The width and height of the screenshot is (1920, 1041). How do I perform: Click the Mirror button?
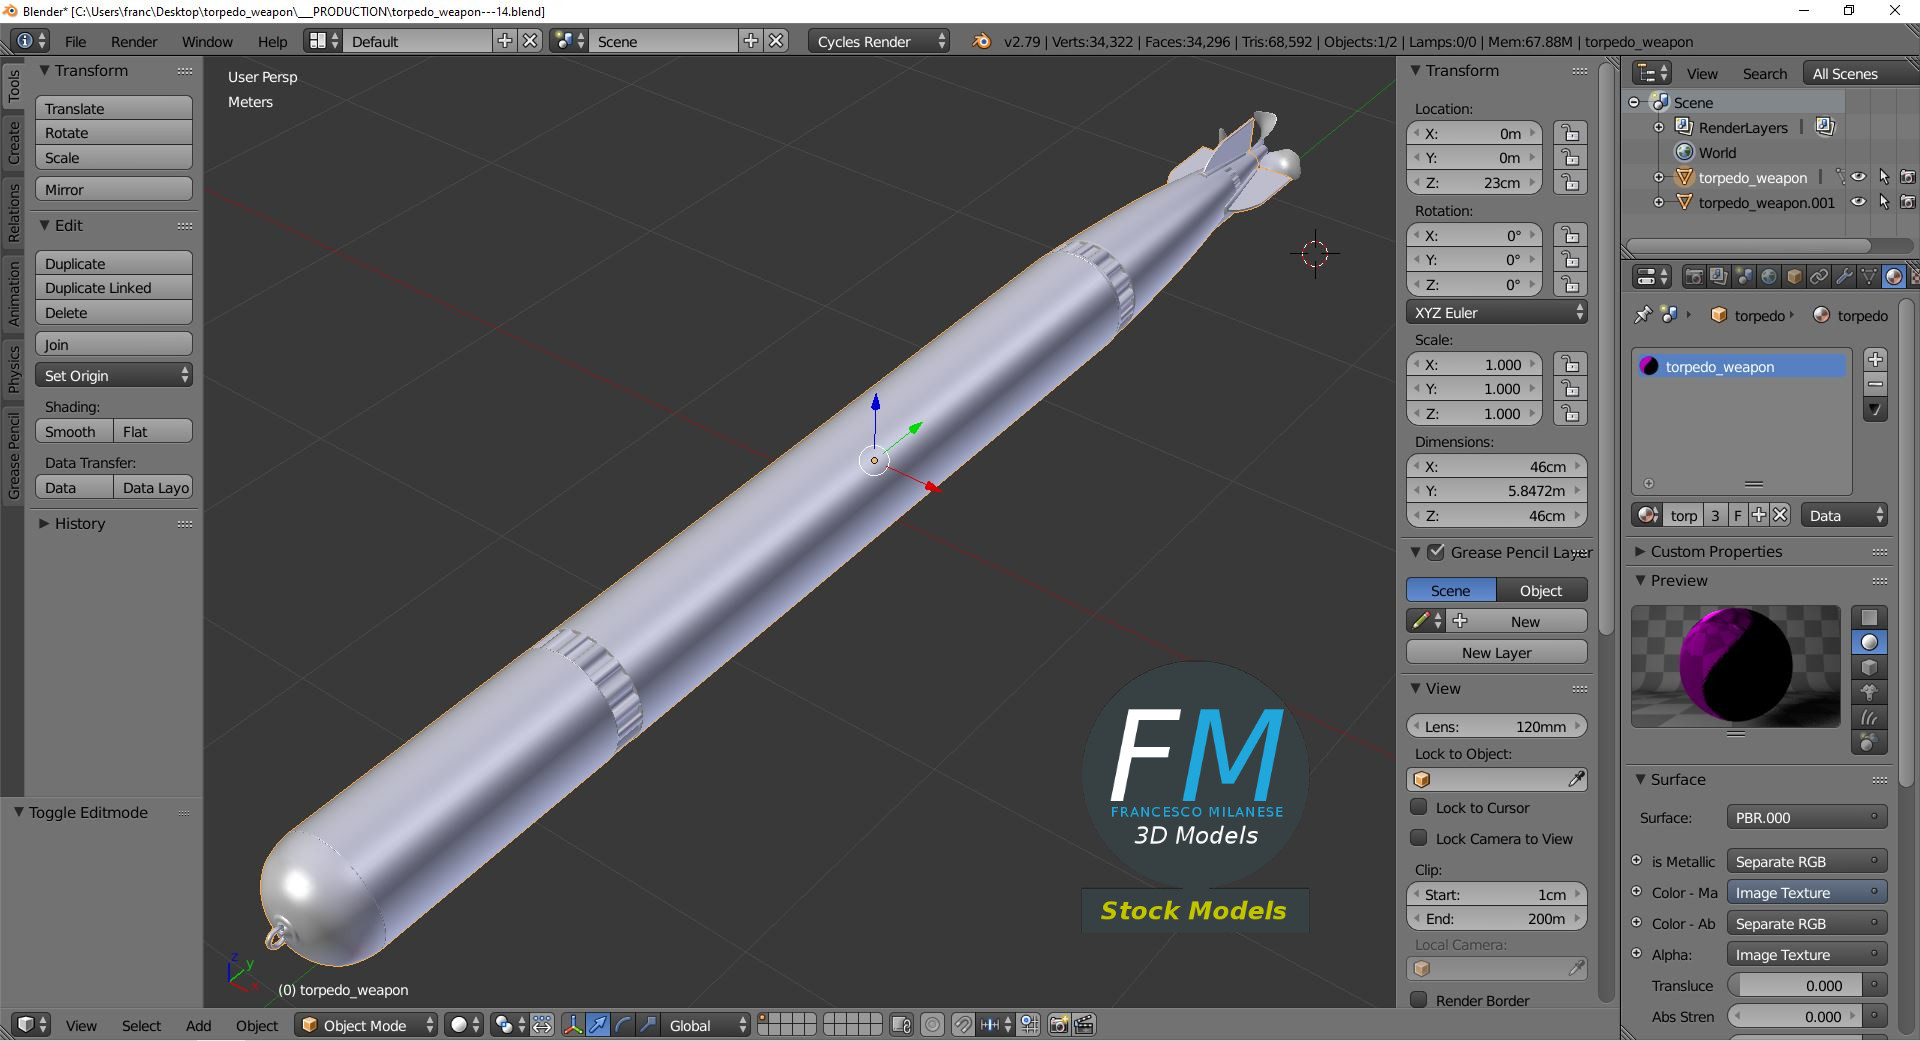[x=114, y=189]
